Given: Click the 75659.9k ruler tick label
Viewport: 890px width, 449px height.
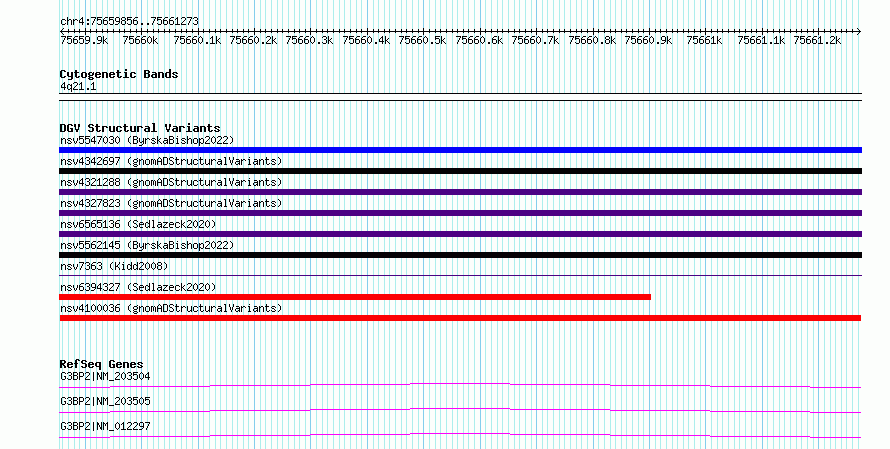Looking at the screenshot, I should (x=84, y=40).
